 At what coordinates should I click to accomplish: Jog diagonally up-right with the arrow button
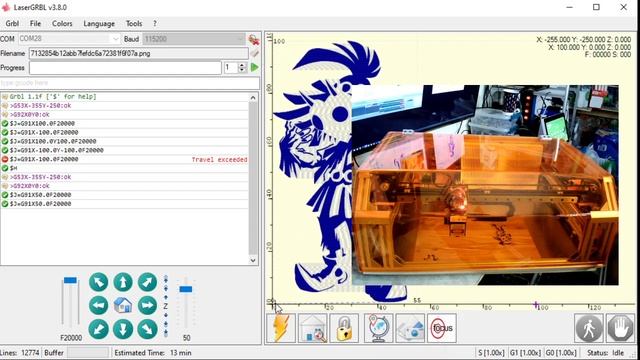pos(147,282)
